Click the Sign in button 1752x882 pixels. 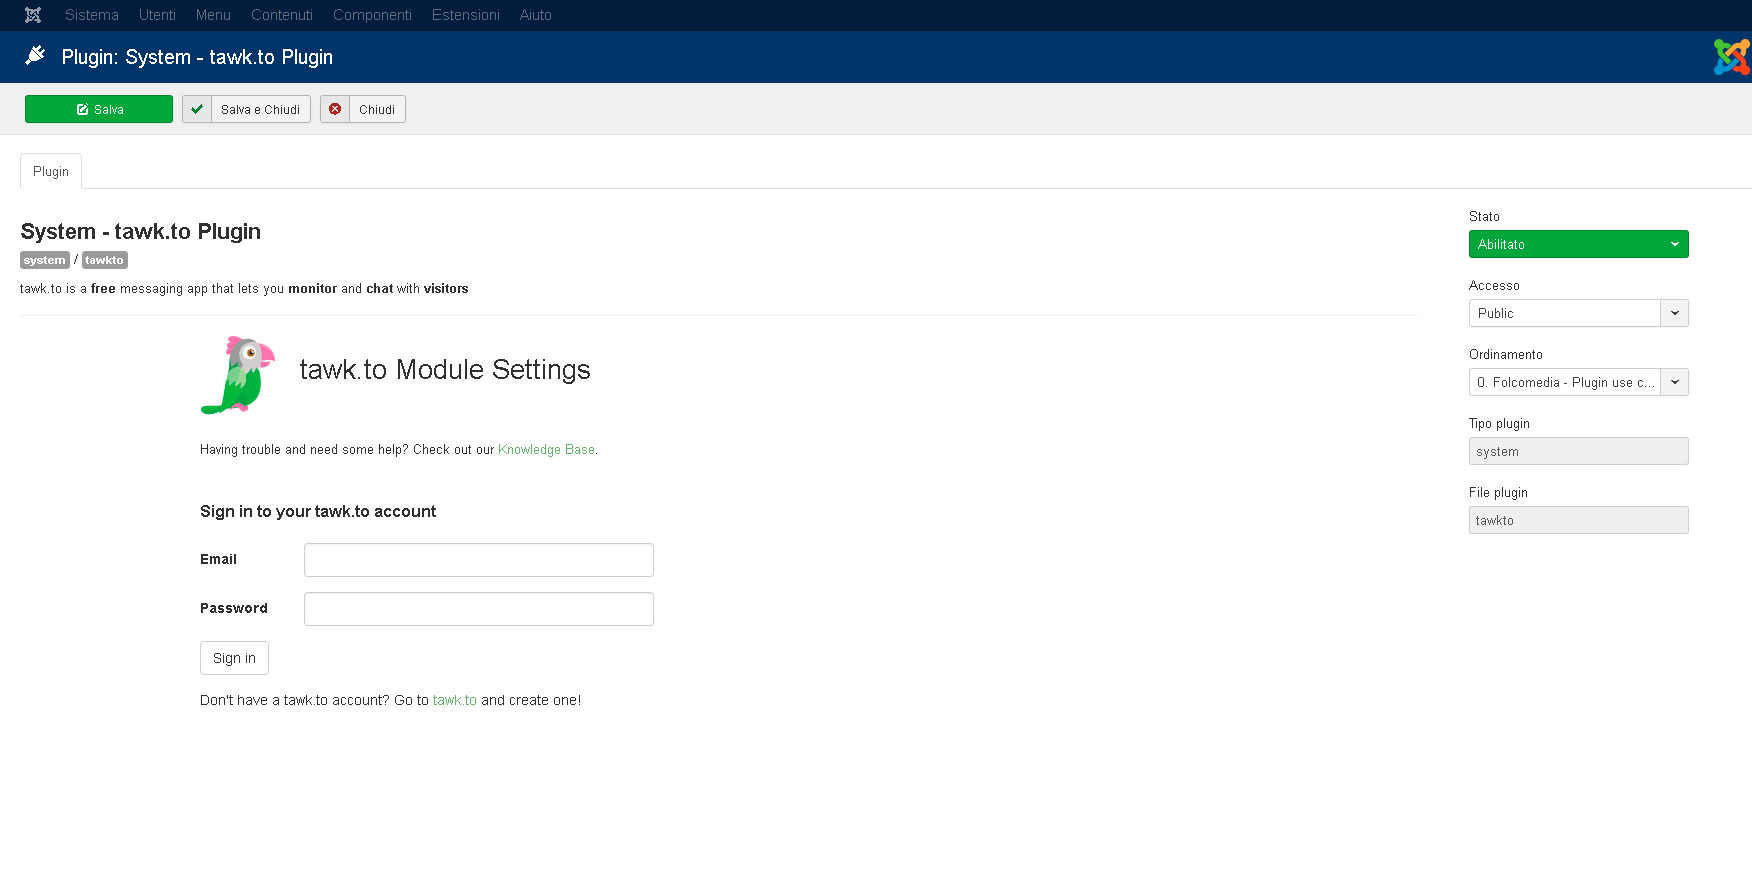234,658
